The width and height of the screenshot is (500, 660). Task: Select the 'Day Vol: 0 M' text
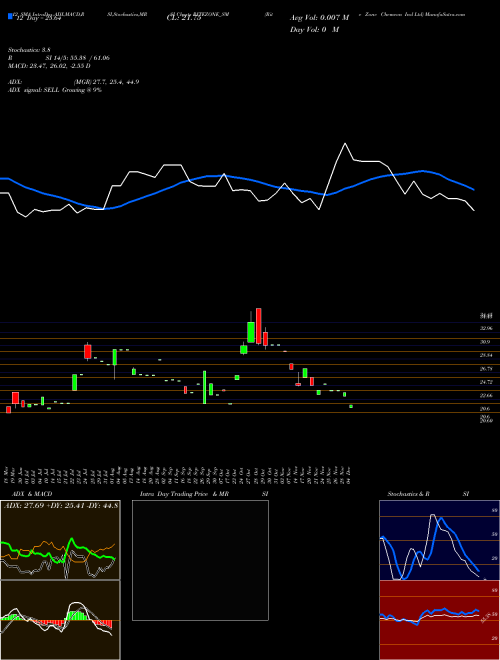tap(314, 30)
